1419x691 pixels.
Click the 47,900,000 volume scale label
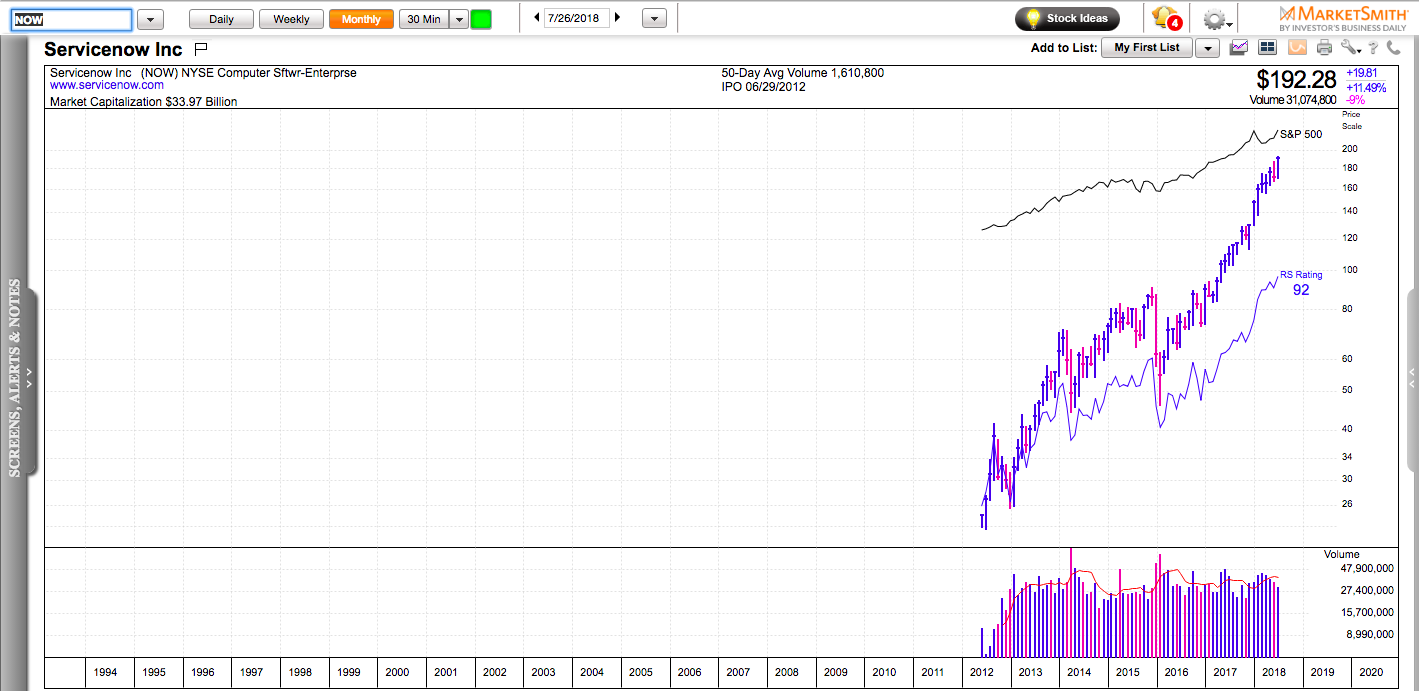click(1367, 568)
